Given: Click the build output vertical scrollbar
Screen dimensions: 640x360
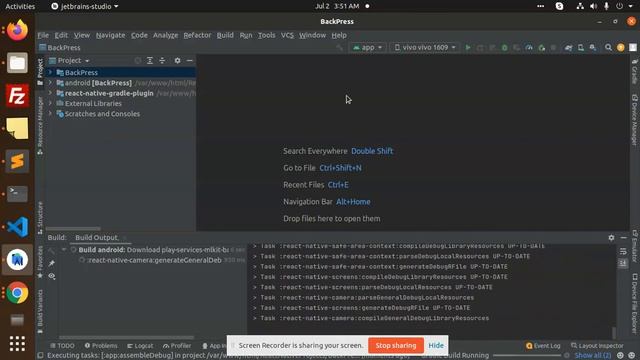Looking at the screenshot, I should (613, 332).
